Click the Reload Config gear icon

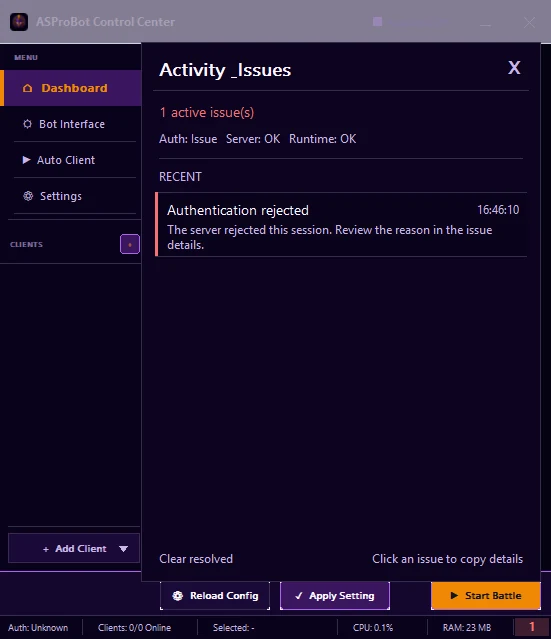click(178, 596)
